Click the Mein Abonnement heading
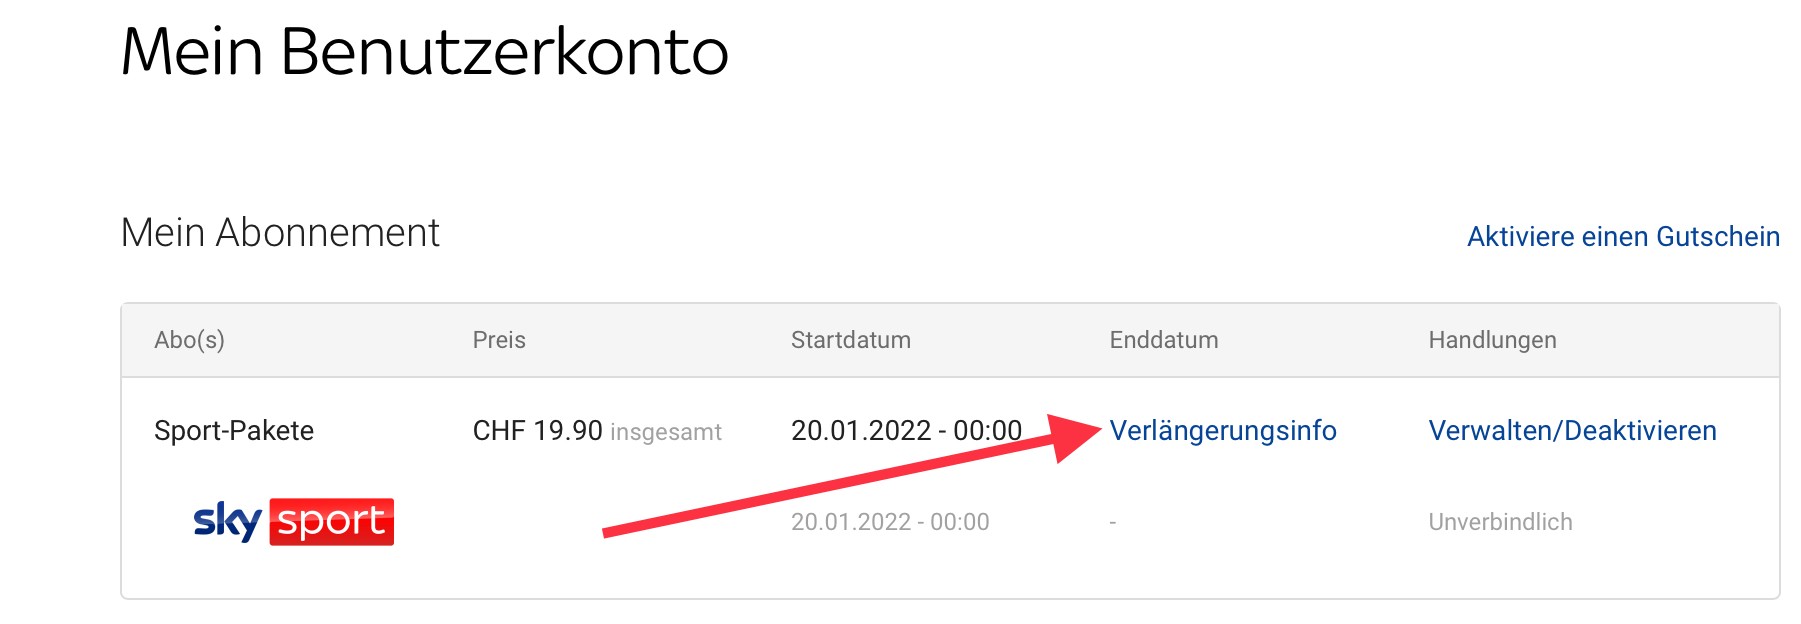 [280, 233]
